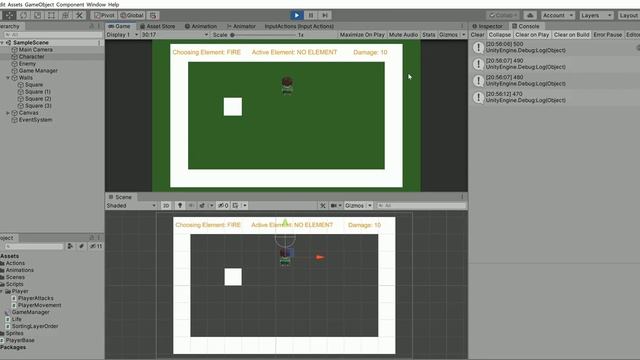Select the Move tool in toolbar

click(x=9, y=16)
